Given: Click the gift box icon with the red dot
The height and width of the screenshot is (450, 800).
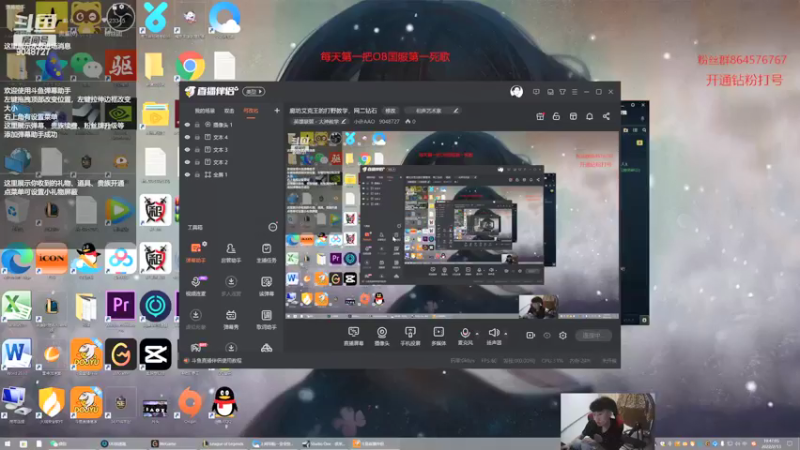Looking at the screenshot, I should coord(540,116).
